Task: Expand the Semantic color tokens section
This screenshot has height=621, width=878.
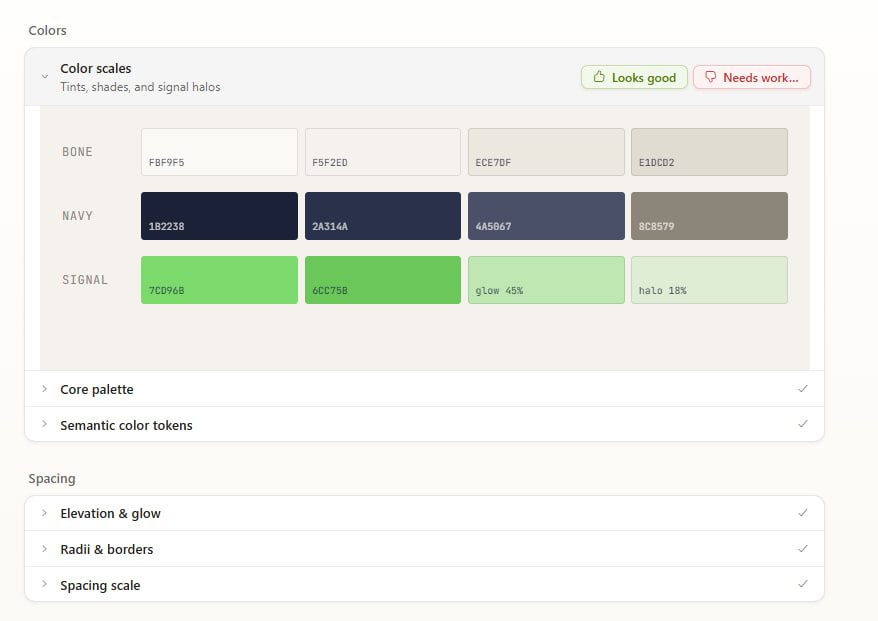Action: click(424, 424)
